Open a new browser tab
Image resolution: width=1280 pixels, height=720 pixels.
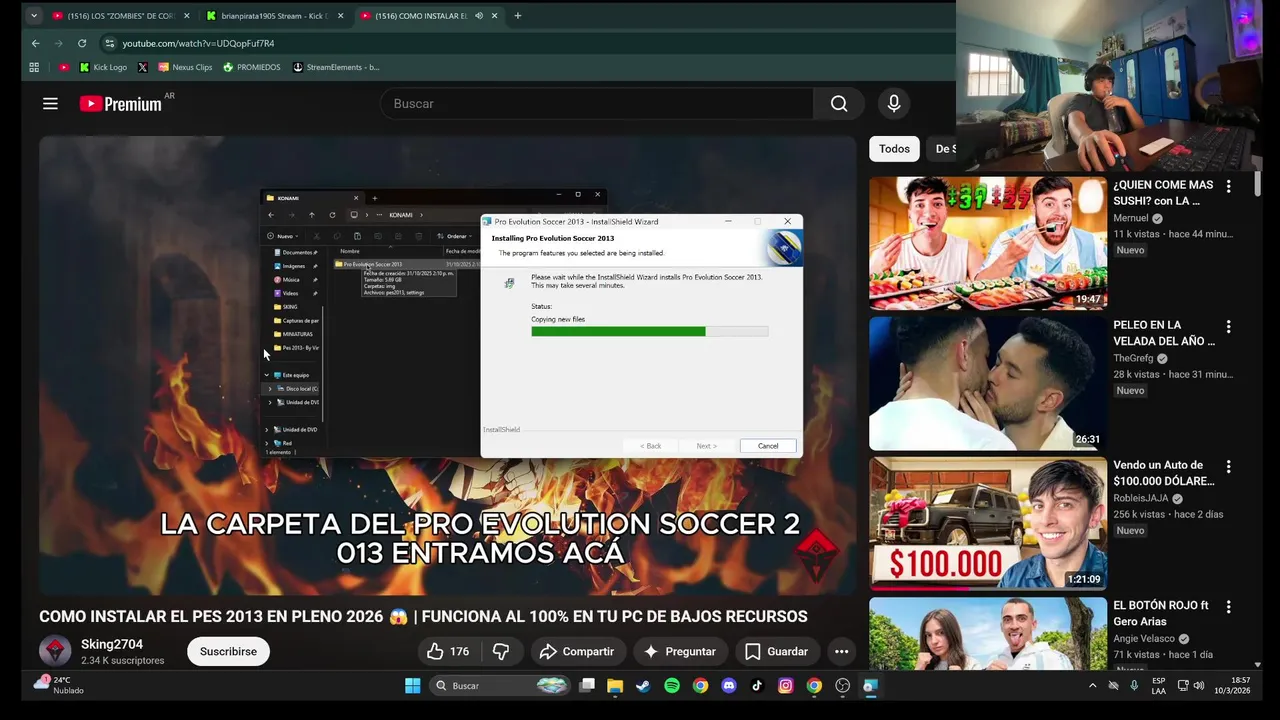pyautogui.click(x=517, y=16)
